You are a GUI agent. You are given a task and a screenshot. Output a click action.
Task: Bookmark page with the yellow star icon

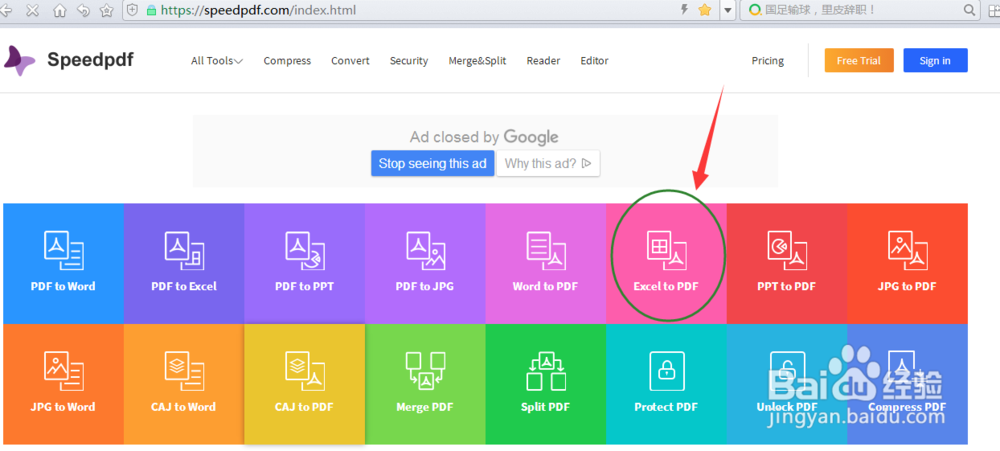tap(705, 10)
